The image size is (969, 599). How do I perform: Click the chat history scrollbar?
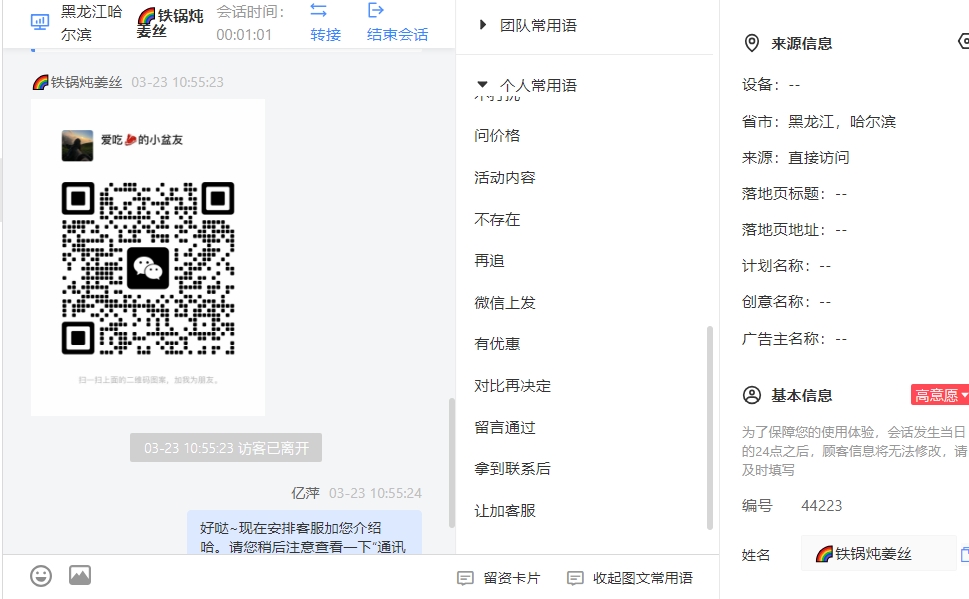(x=452, y=463)
